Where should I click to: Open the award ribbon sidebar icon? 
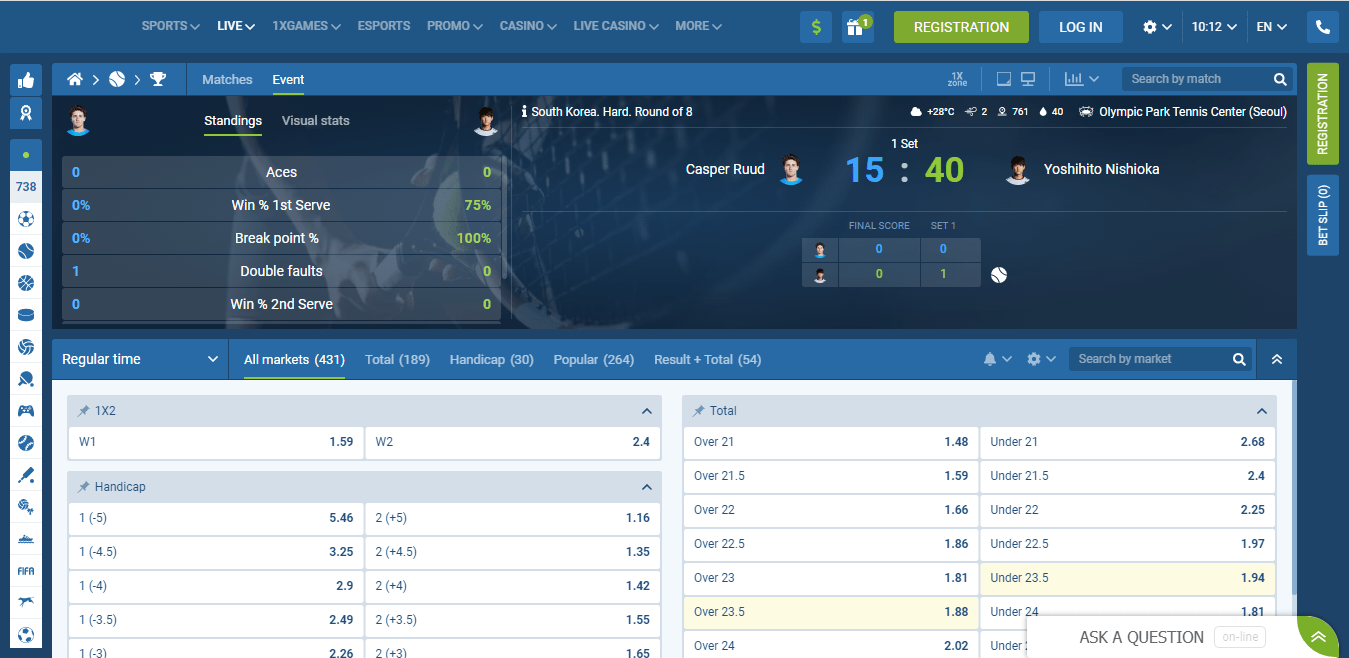click(x=26, y=113)
